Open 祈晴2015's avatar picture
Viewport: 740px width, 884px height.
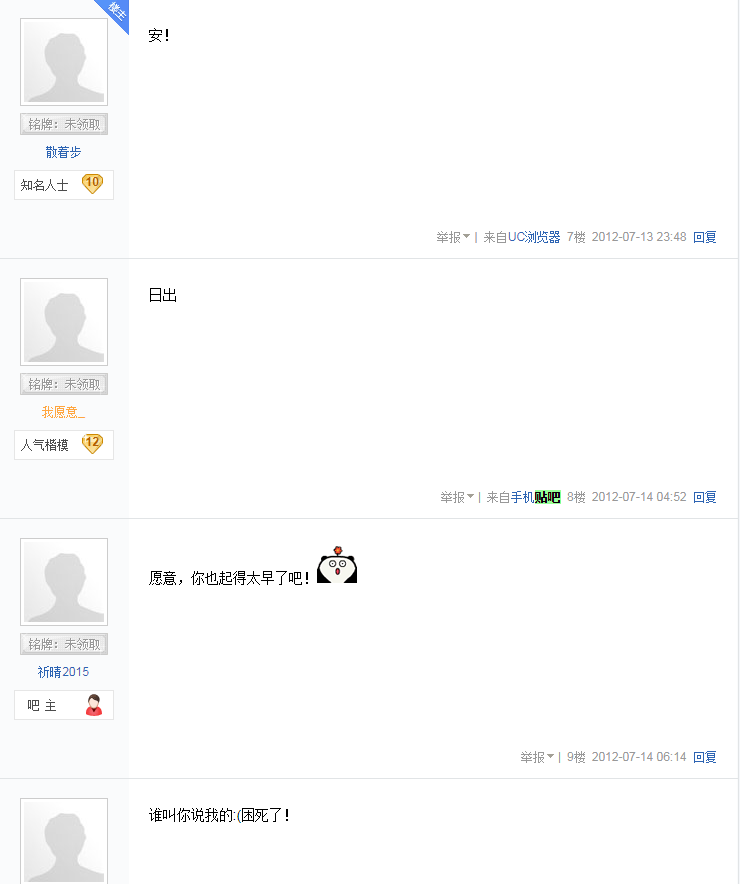tap(64, 582)
